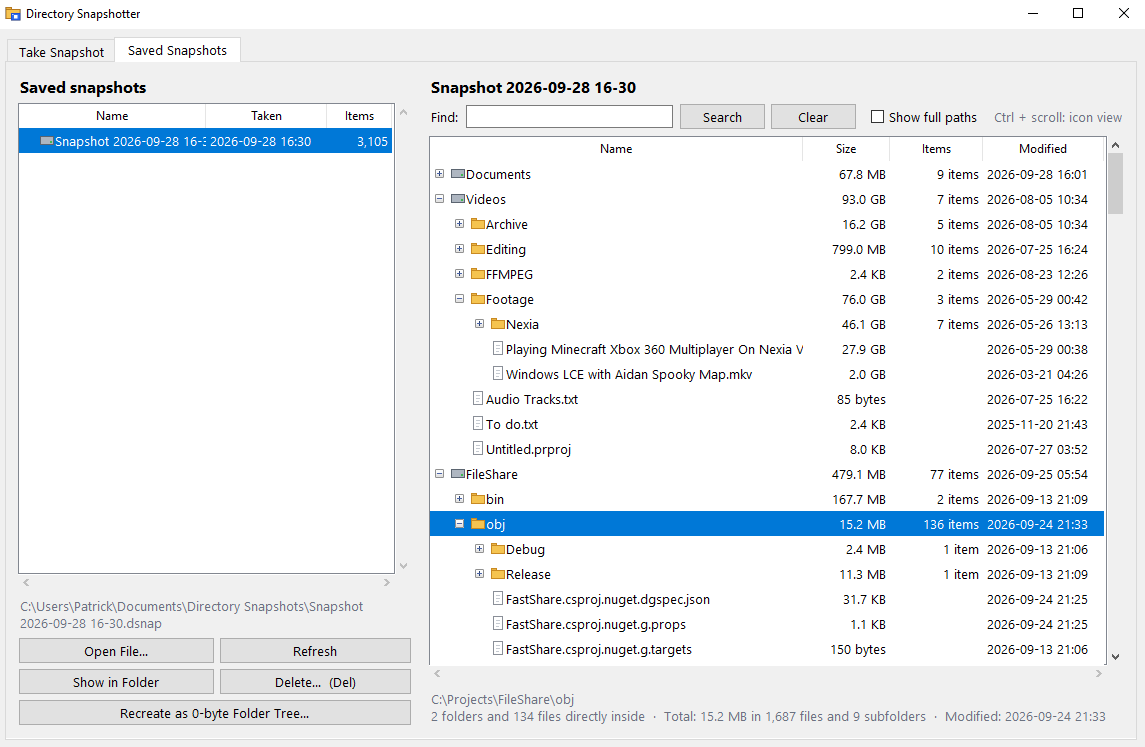
Task: Click the Playing Minecraft Xbox 360 file icon
Action: click(x=498, y=348)
